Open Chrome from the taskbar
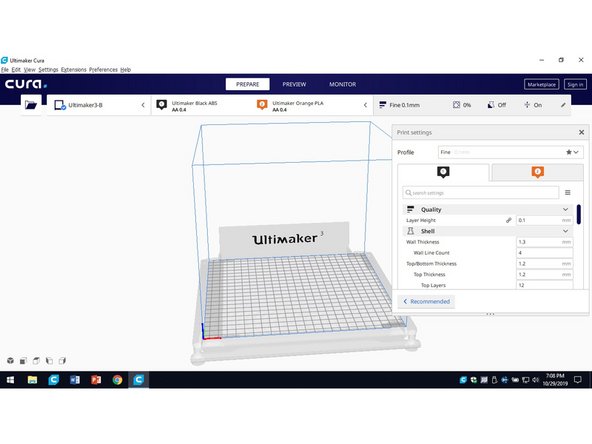This screenshot has width=592, height=444. [117, 380]
